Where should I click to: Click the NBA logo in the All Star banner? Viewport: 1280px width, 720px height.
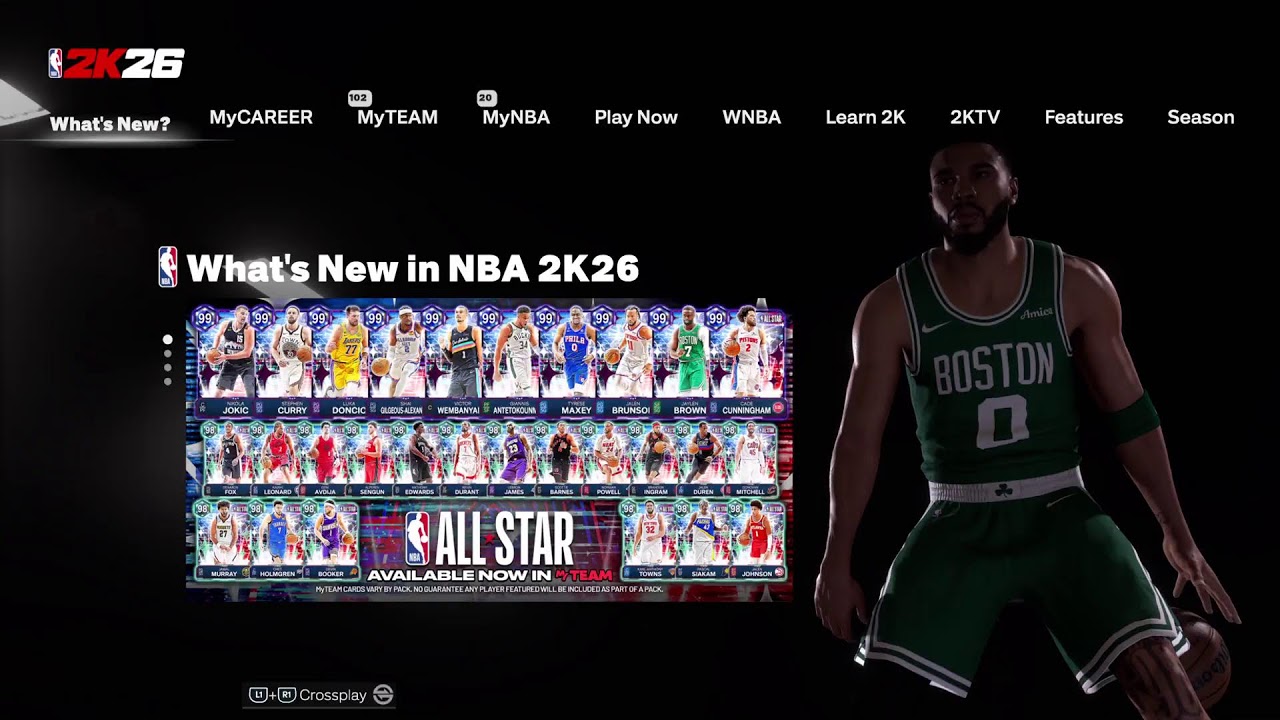(x=418, y=538)
